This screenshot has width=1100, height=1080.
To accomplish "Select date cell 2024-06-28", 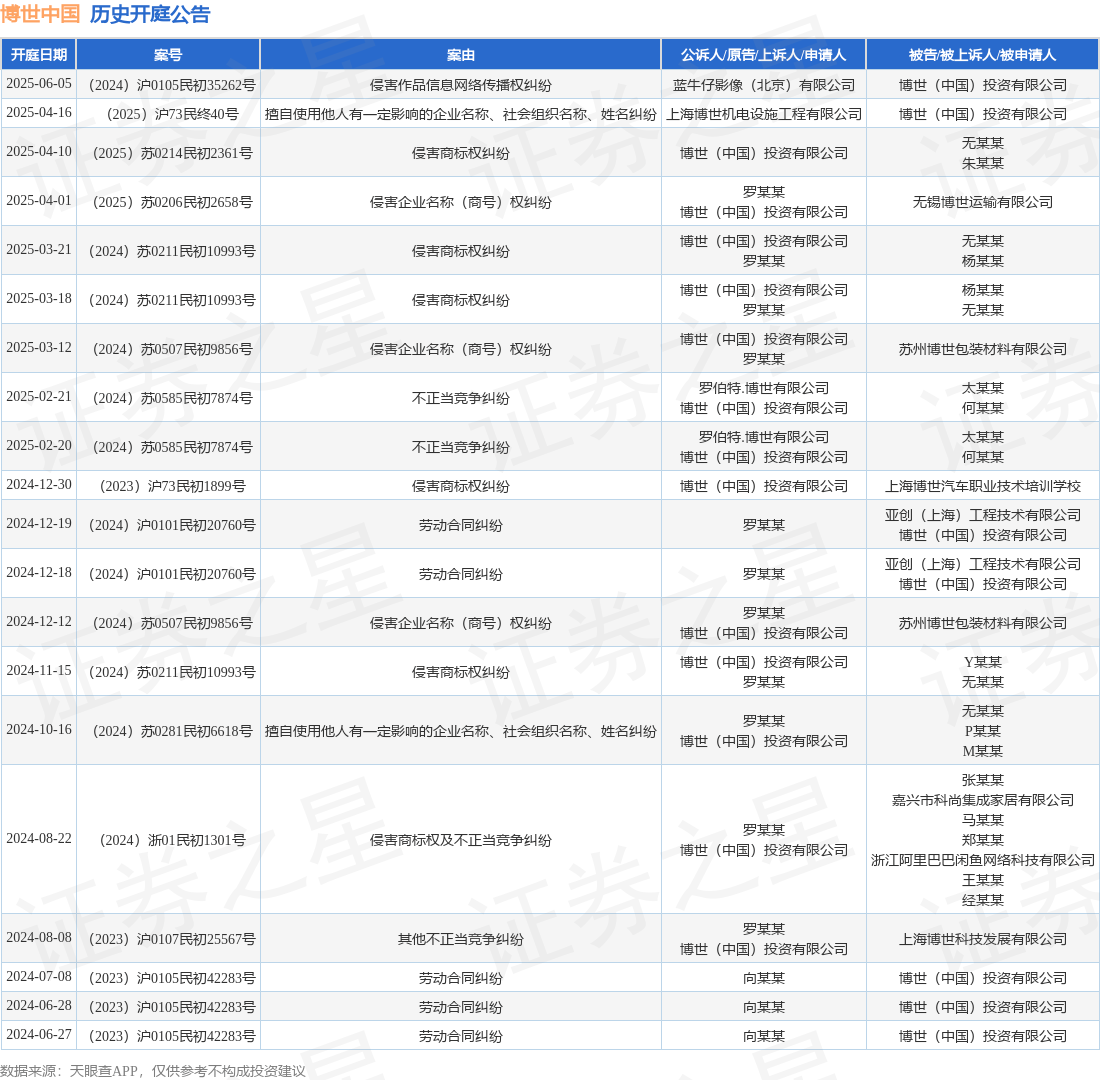I will click(x=39, y=1006).
